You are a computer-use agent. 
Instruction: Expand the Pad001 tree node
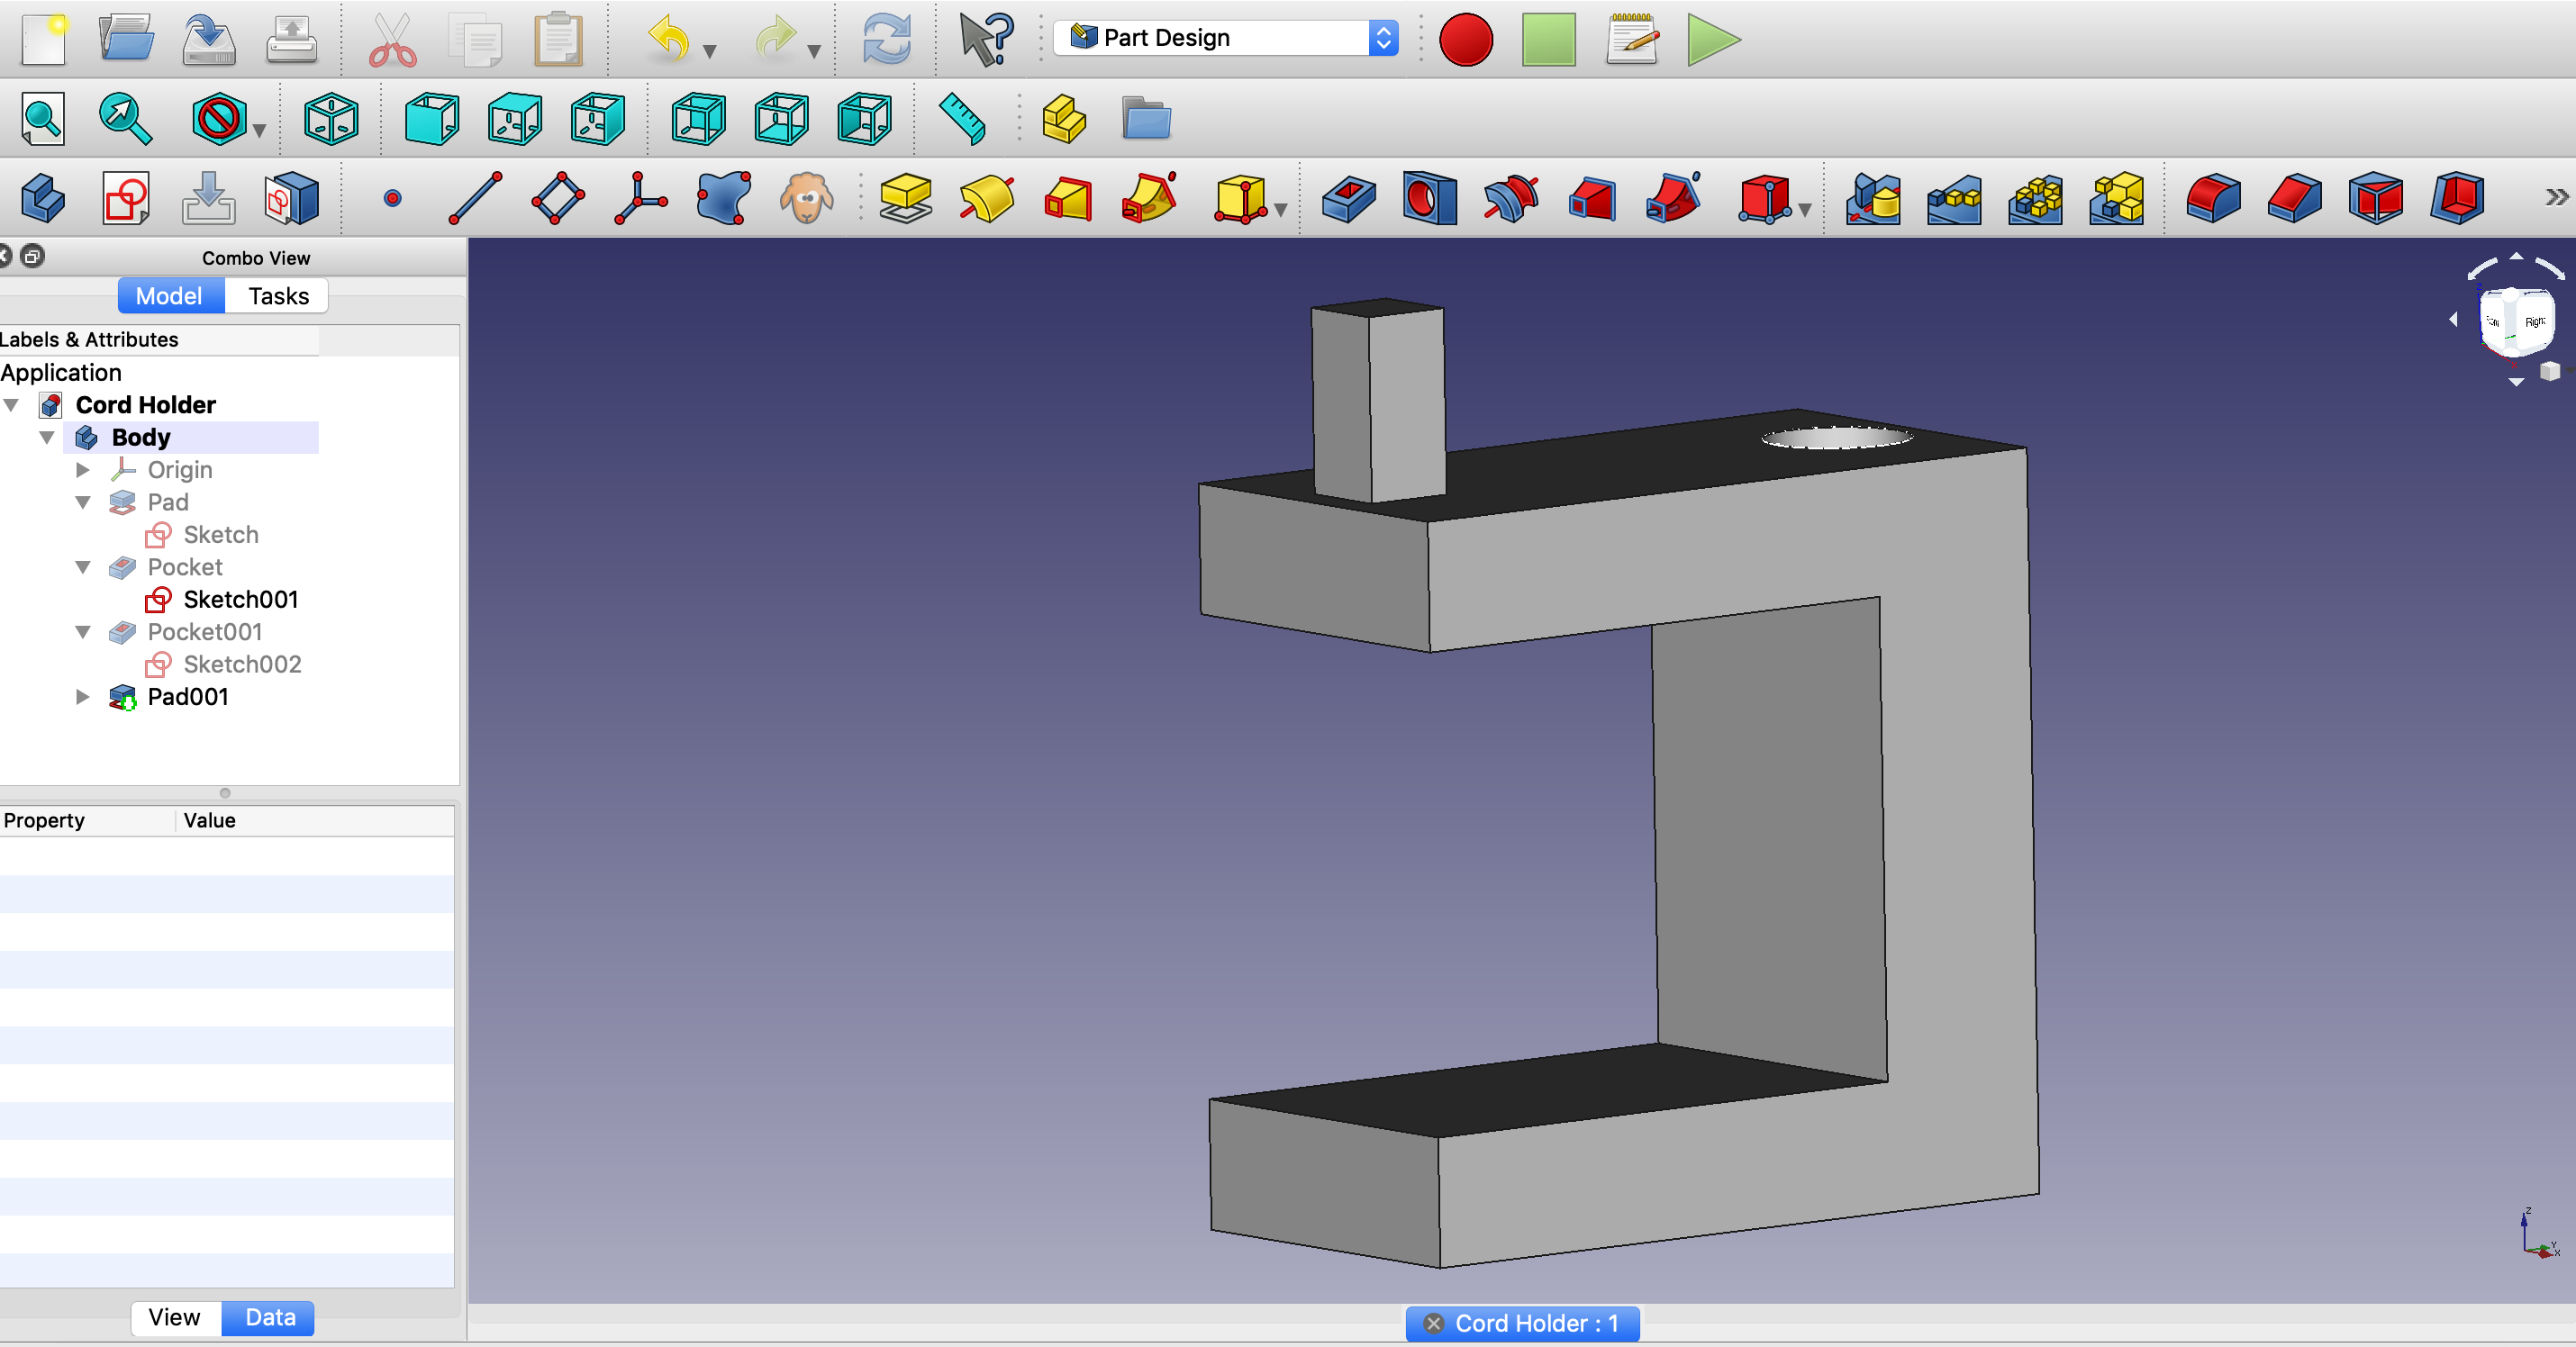coord(83,697)
